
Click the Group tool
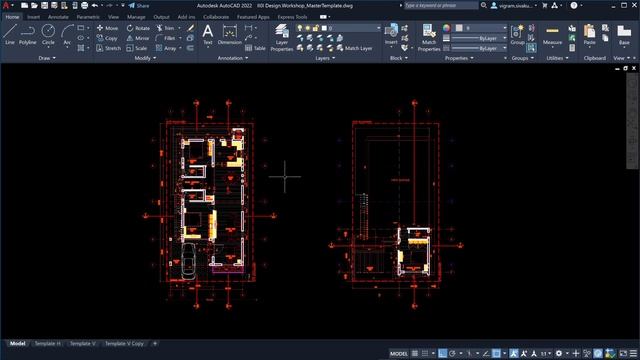pos(518,34)
